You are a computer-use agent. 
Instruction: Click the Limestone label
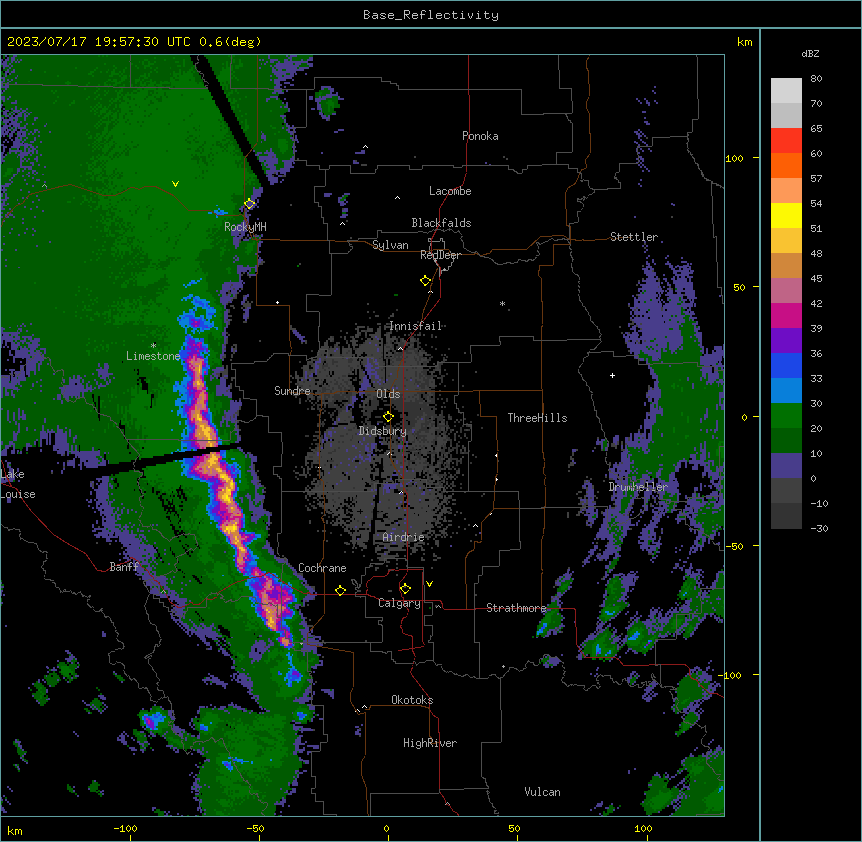coord(153,356)
